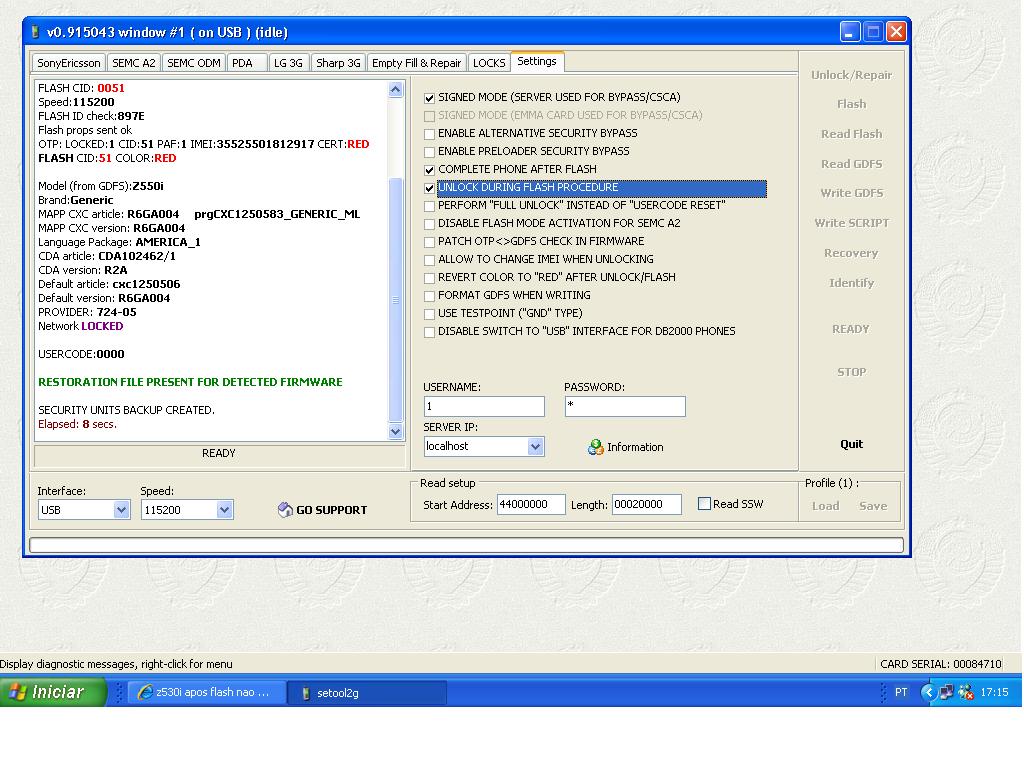Open the Interface USB dropdown
This screenshot has height=768, width=1024.
121,510
